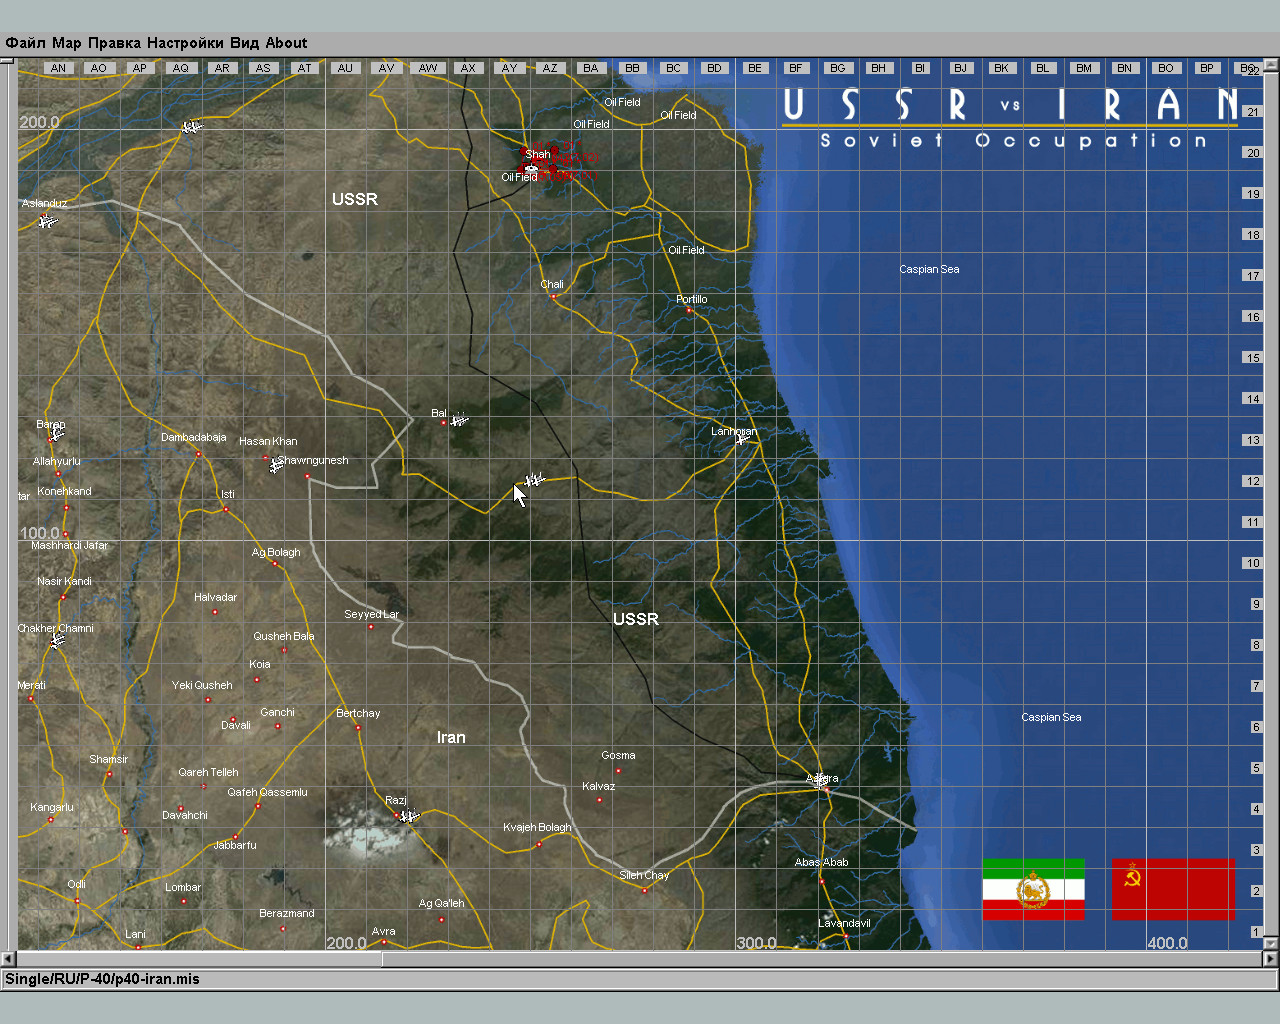Viewport: 1280px width, 1024px height.
Task: Select the red unit cluster at Shah
Action: [x=558, y=162]
